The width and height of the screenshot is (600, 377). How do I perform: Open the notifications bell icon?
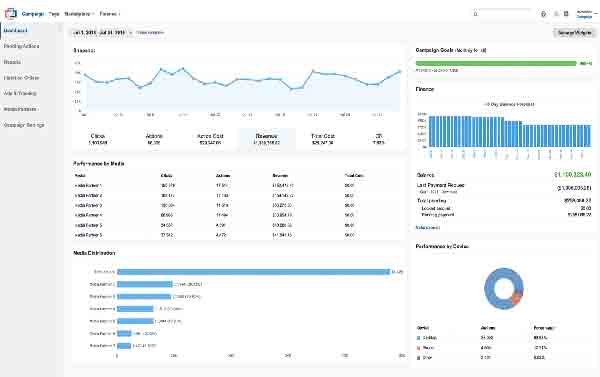(556, 14)
